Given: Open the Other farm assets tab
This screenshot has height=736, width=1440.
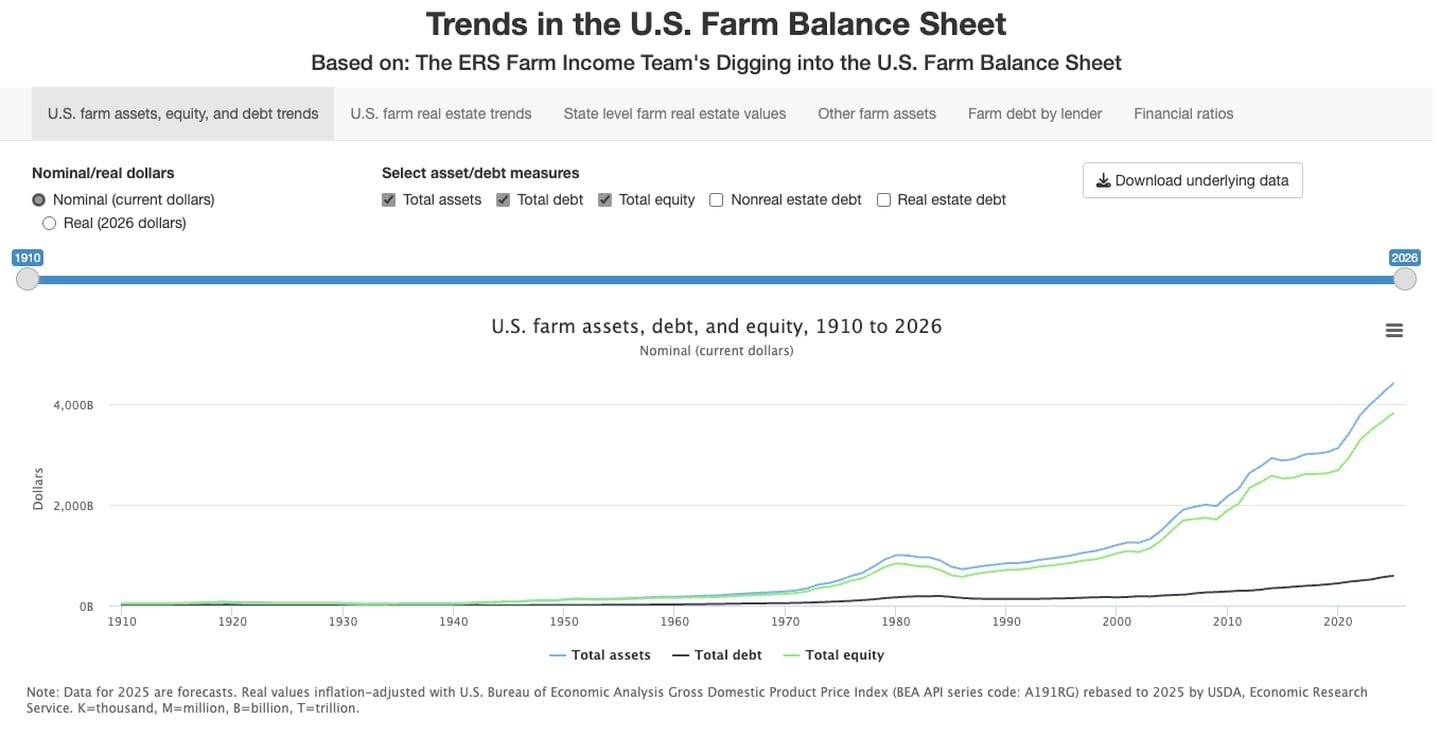Looking at the screenshot, I should 876,113.
